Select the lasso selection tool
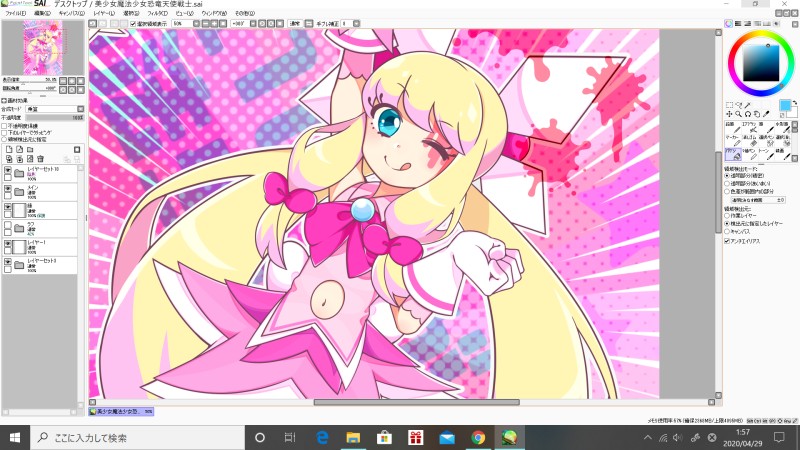Viewport: 800px width, 450px height. (739, 106)
